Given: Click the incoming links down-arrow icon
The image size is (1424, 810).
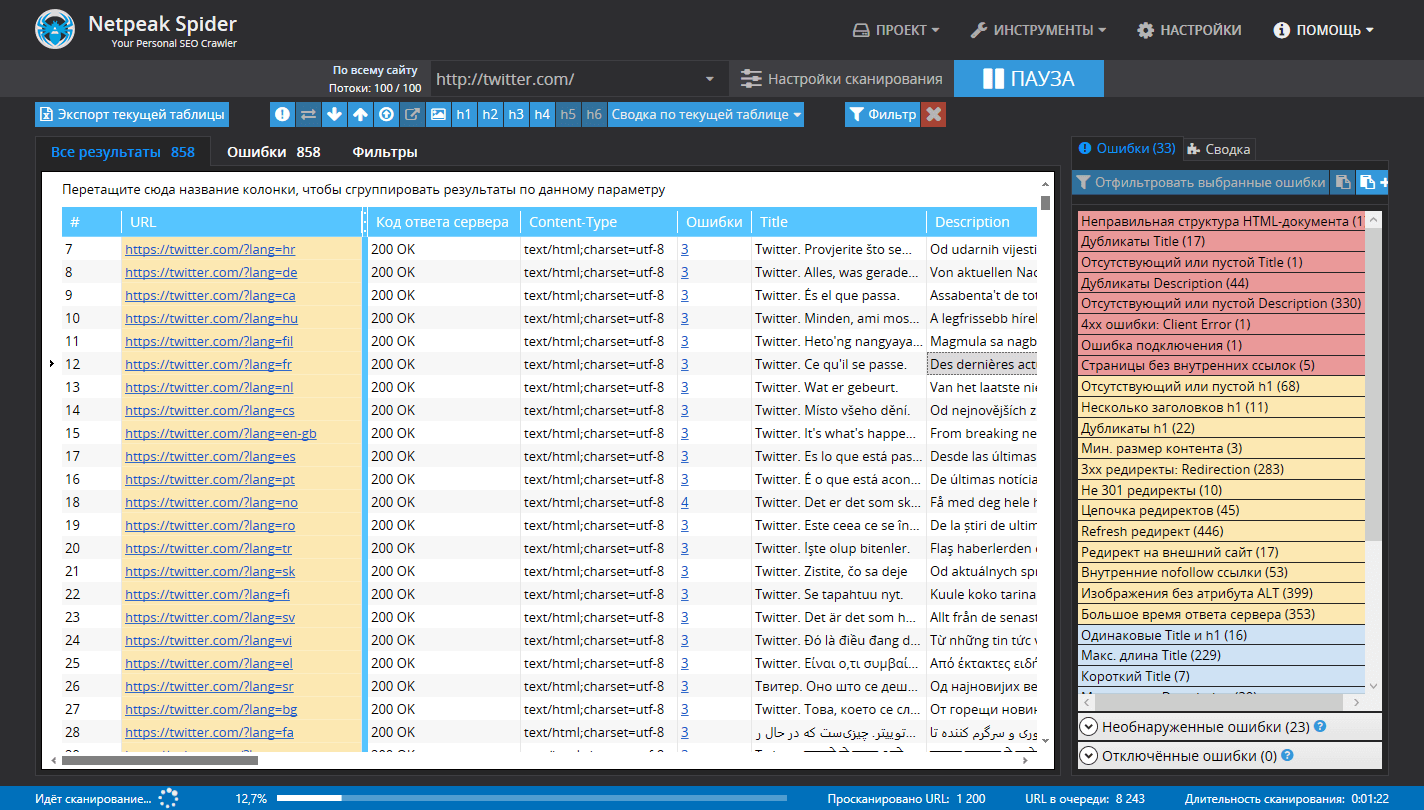Looking at the screenshot, I should [x=335, y=115].
